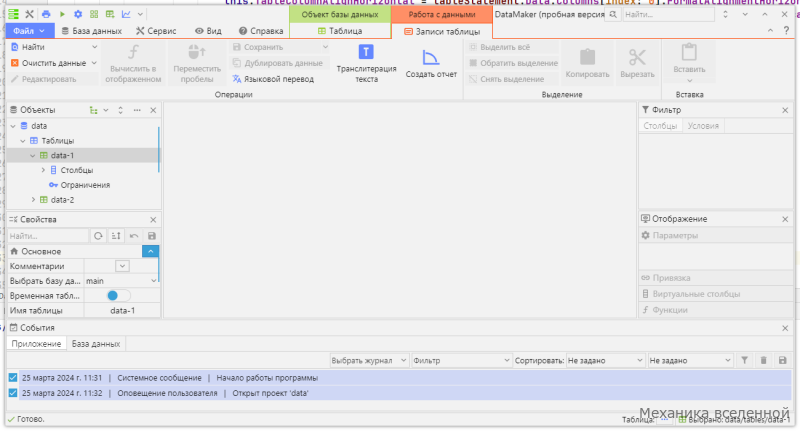800x431 pixels.
Task: Open the Сервис menu
Action: [156, 31]
